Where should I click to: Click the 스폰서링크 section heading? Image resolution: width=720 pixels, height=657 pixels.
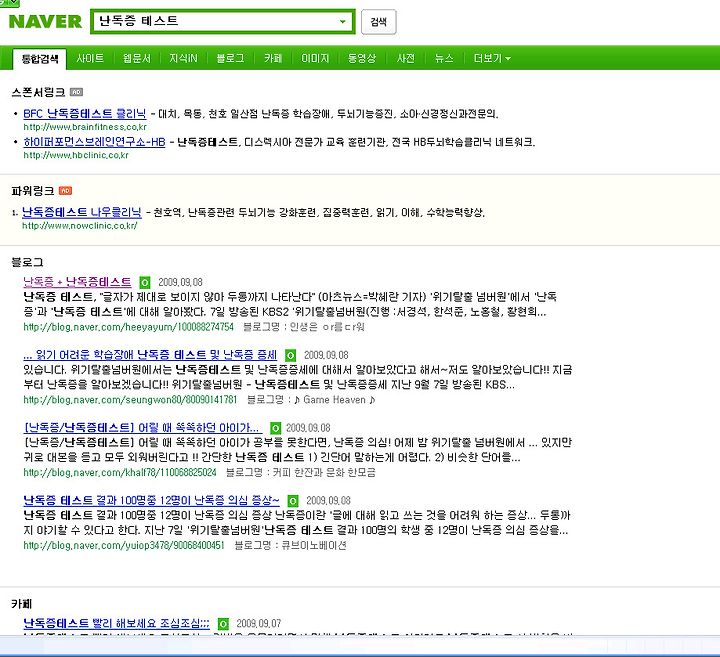coord(38,92)
